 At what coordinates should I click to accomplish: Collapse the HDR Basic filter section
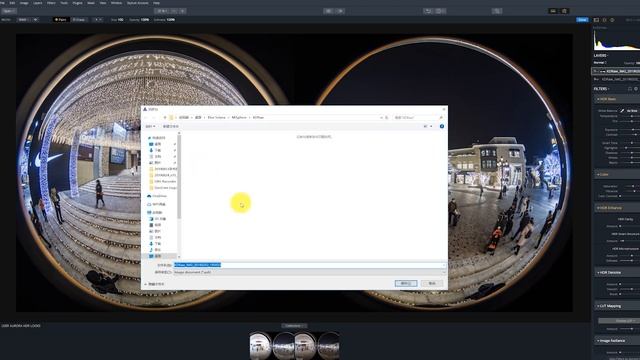pos(598,99)
